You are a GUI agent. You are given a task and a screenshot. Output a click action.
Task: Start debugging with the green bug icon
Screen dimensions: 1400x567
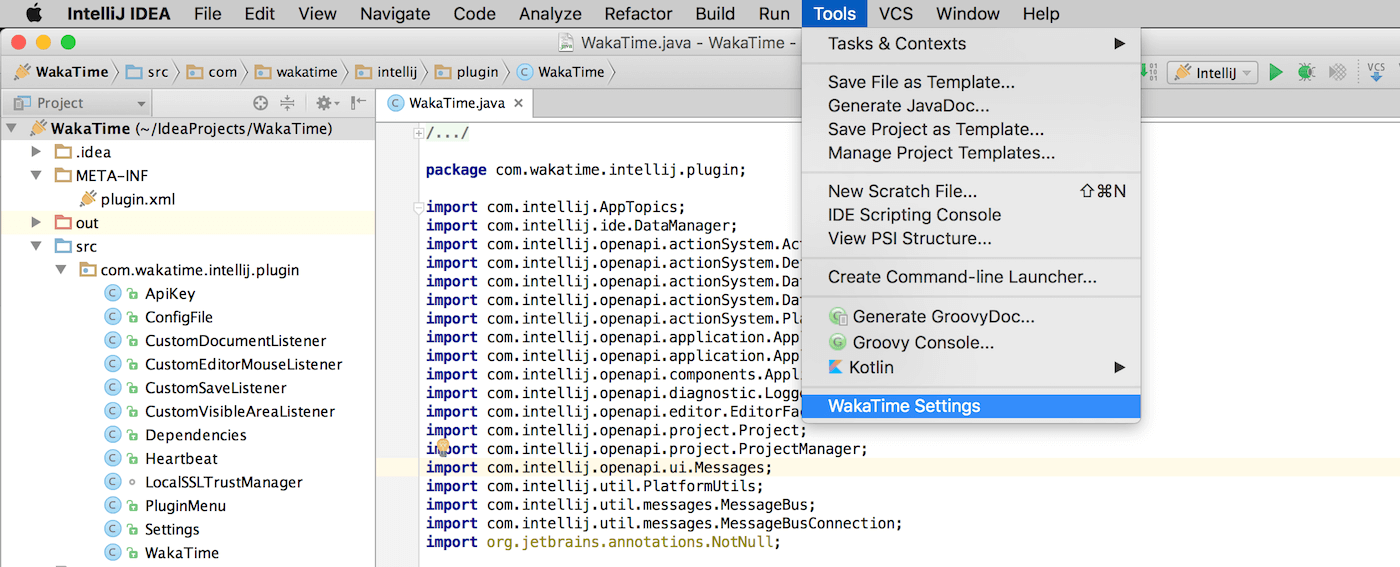(1305, 72)
